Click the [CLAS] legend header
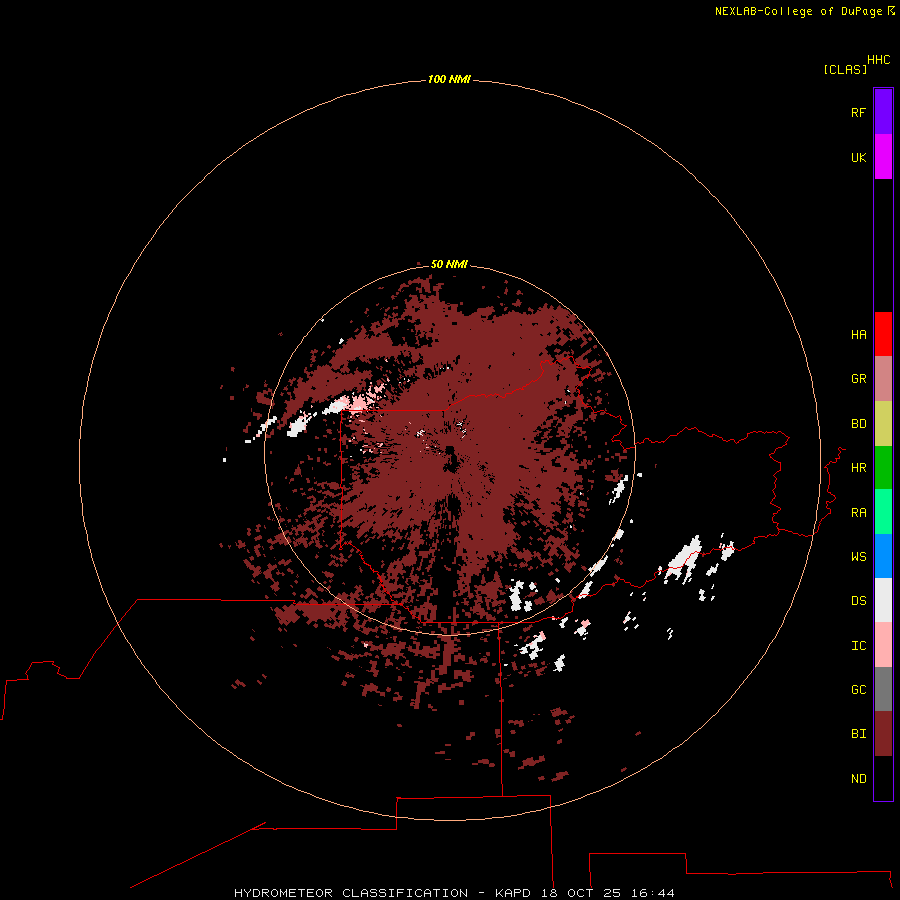 pyautogui.click(x=845, y=70)
